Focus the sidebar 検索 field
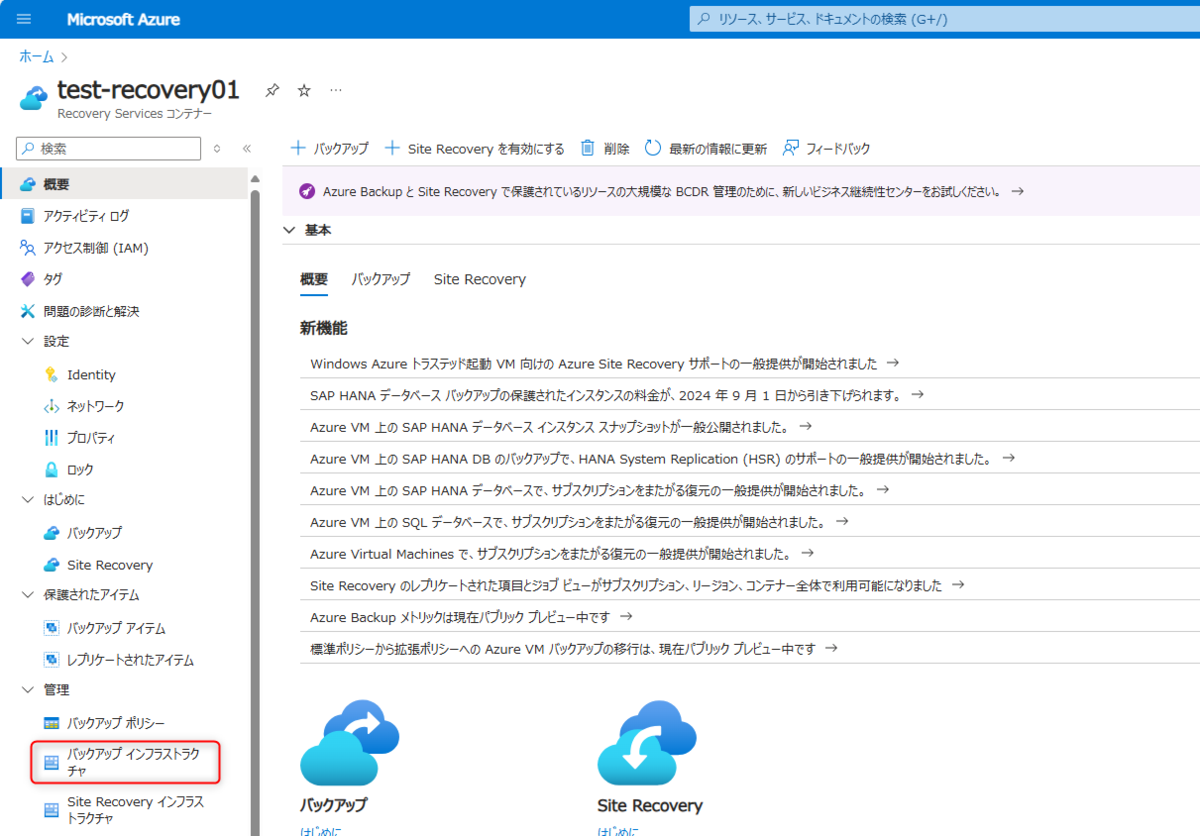This screenshot has width=1200, height=836. [109, 148]
